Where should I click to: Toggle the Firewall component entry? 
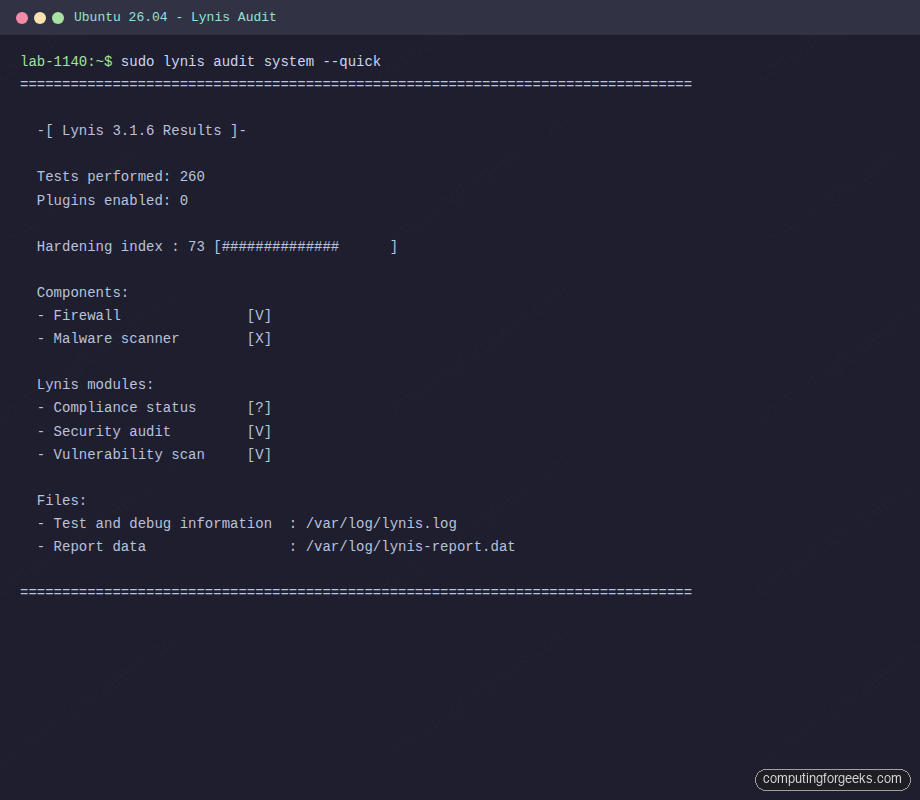click(87, 315)
